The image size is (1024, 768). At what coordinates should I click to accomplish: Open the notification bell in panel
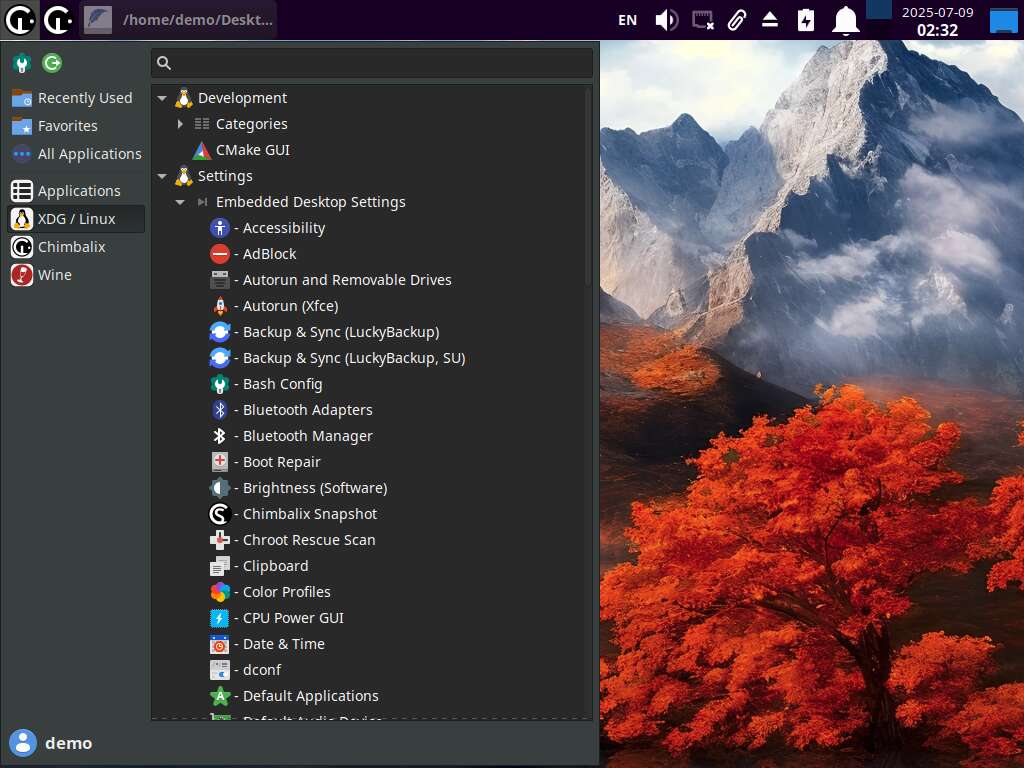click(x=846, y=20)
